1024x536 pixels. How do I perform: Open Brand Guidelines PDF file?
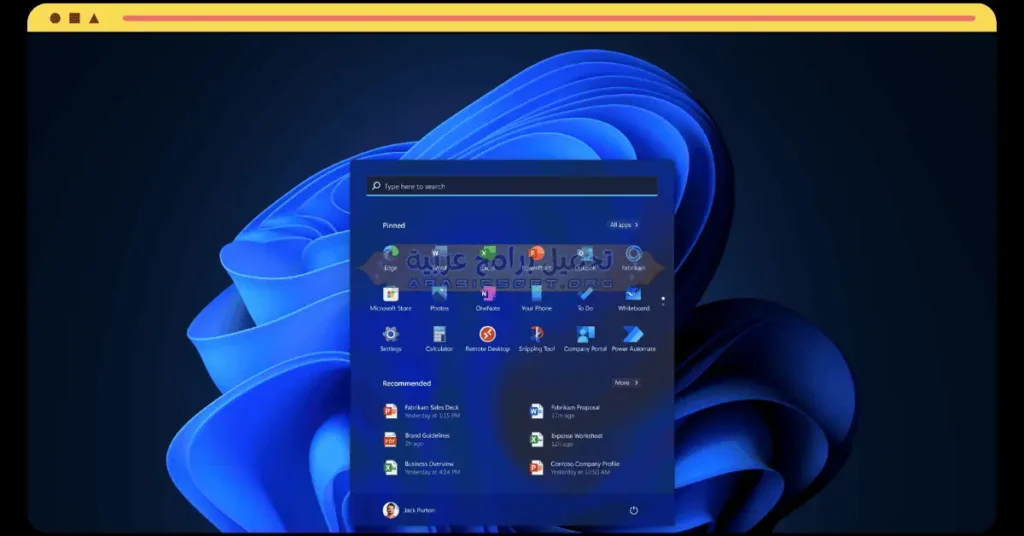tap(417, 439)
